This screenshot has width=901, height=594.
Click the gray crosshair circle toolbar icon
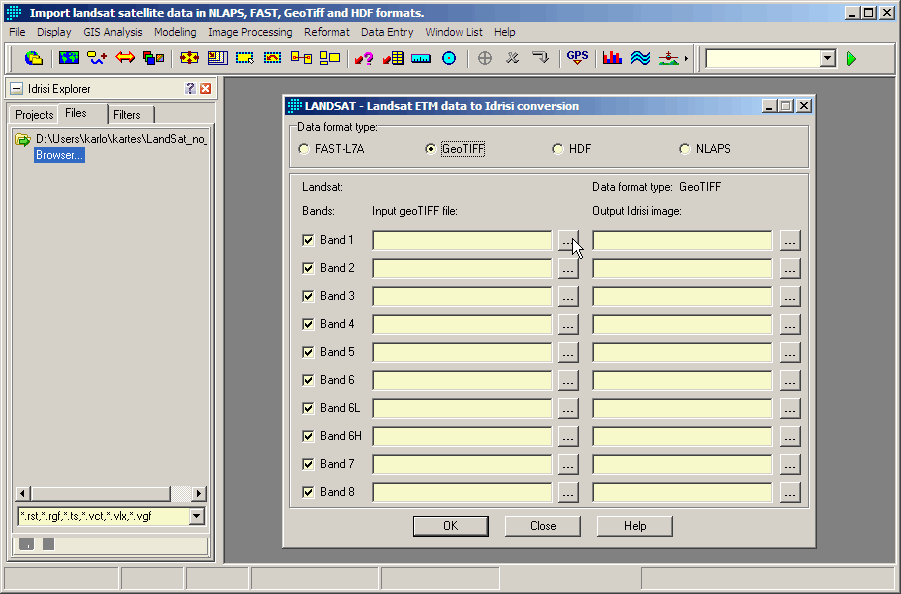(485, 58)
